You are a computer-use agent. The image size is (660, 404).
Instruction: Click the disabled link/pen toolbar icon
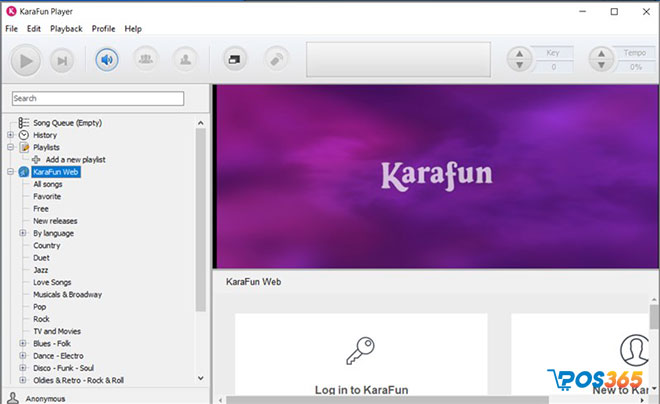(x=276, y=60)
